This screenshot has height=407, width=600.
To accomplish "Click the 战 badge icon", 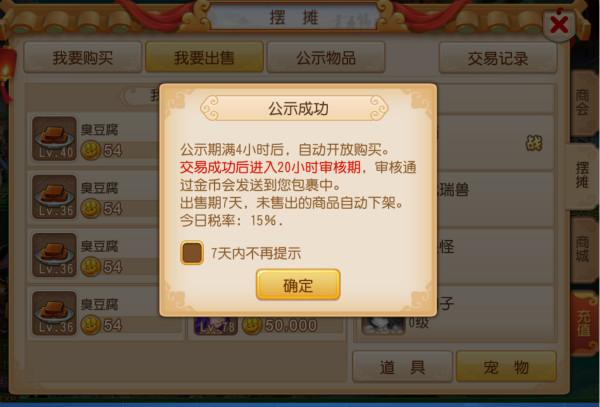I will [x=534, y=144].
